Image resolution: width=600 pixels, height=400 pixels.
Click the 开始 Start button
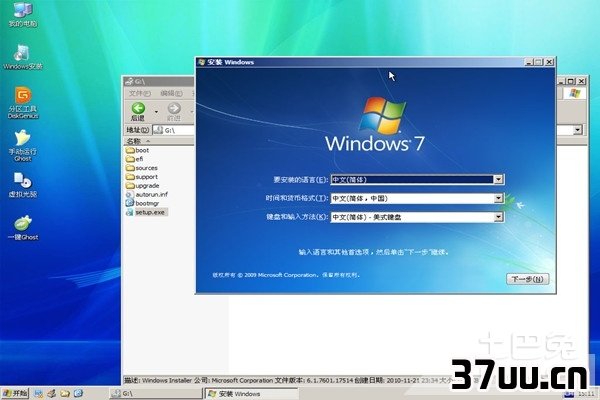[15, 393]
